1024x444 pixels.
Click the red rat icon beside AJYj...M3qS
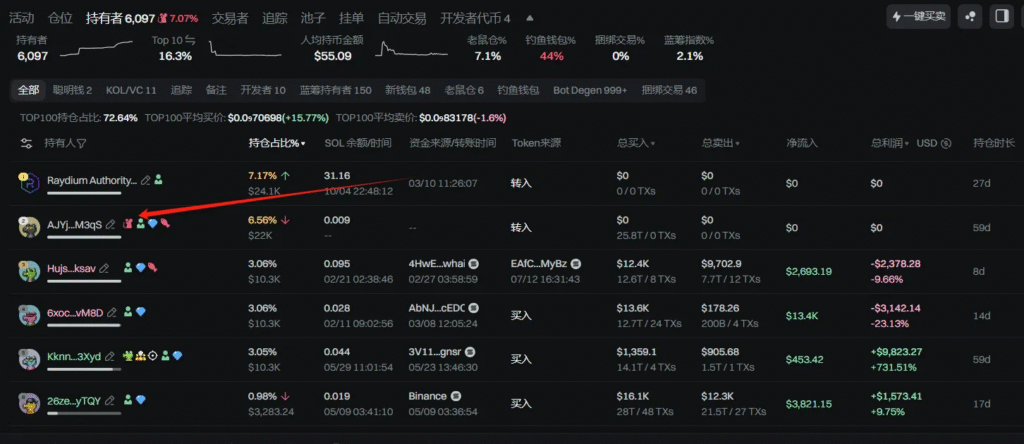127,224
